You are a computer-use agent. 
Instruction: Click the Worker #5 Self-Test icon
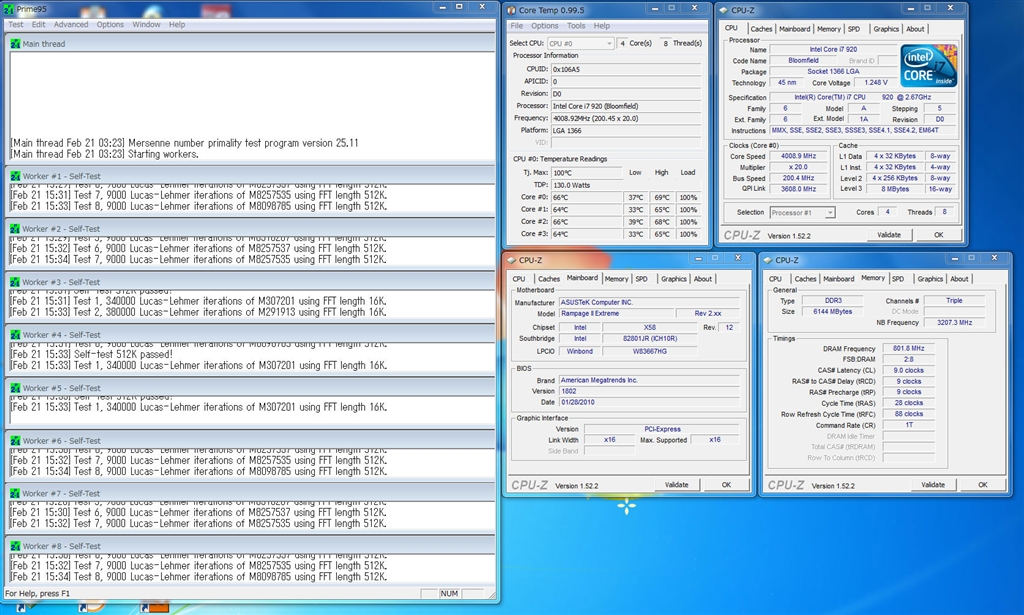(x=15, y=388)
